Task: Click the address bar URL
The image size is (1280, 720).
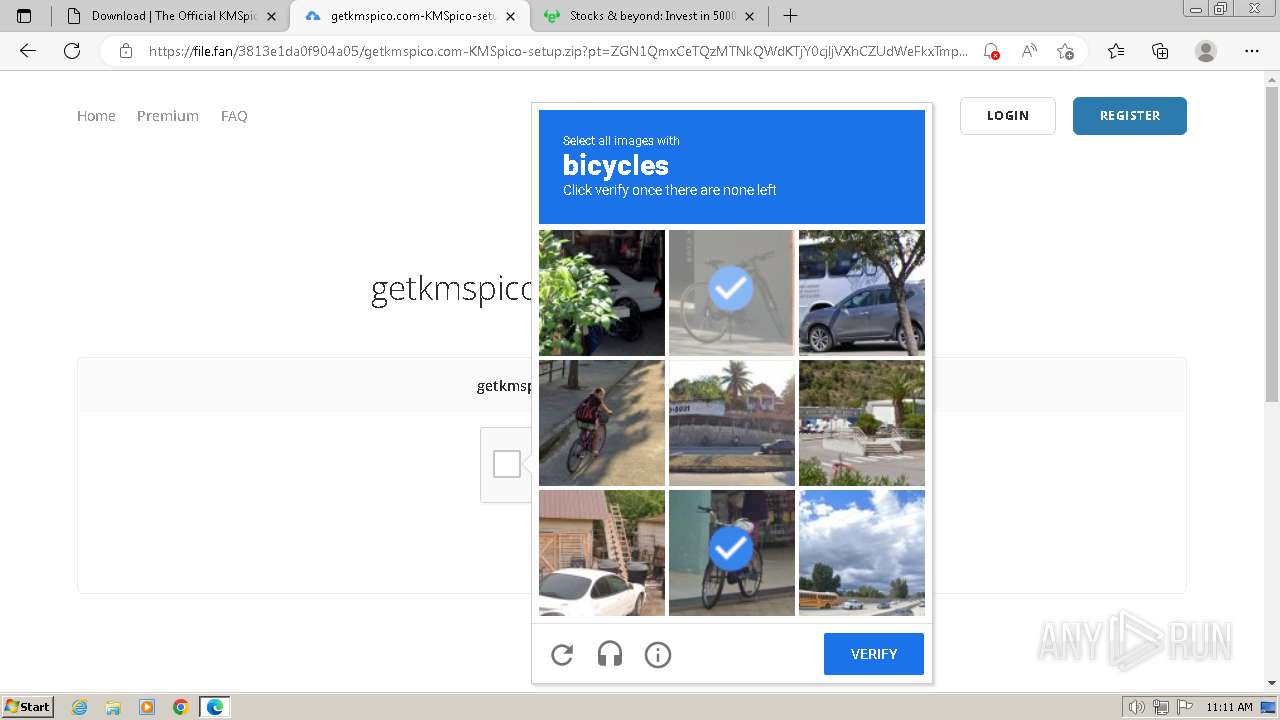Action: pos(558,51)
